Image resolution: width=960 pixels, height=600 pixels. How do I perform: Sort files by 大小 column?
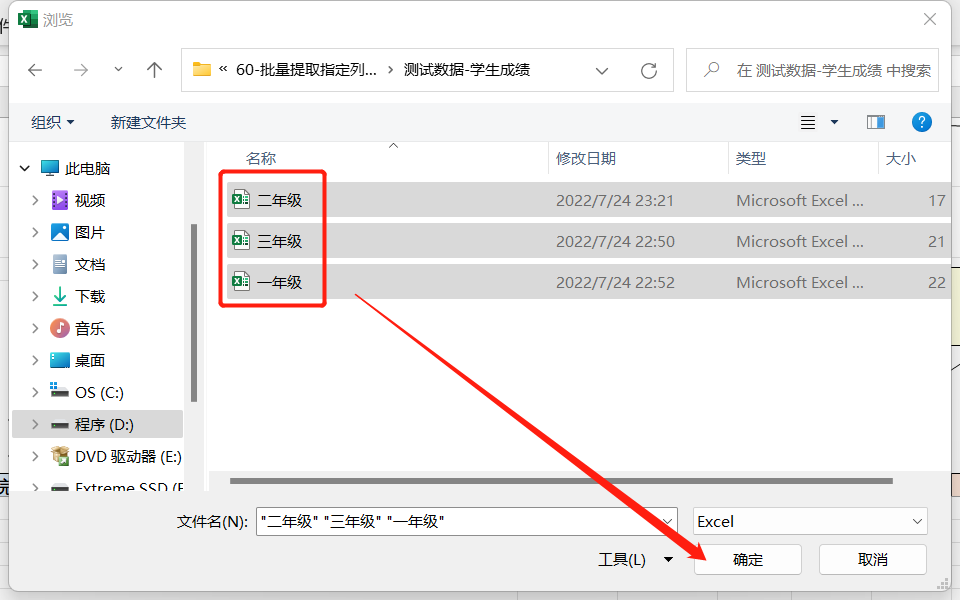point(901,159)
